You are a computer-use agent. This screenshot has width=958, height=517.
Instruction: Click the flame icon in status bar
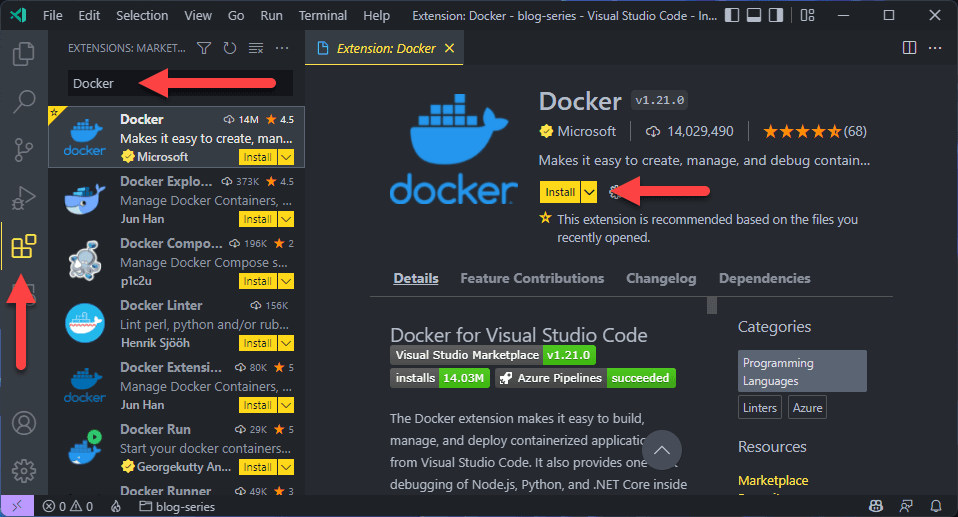coord(115,507)
